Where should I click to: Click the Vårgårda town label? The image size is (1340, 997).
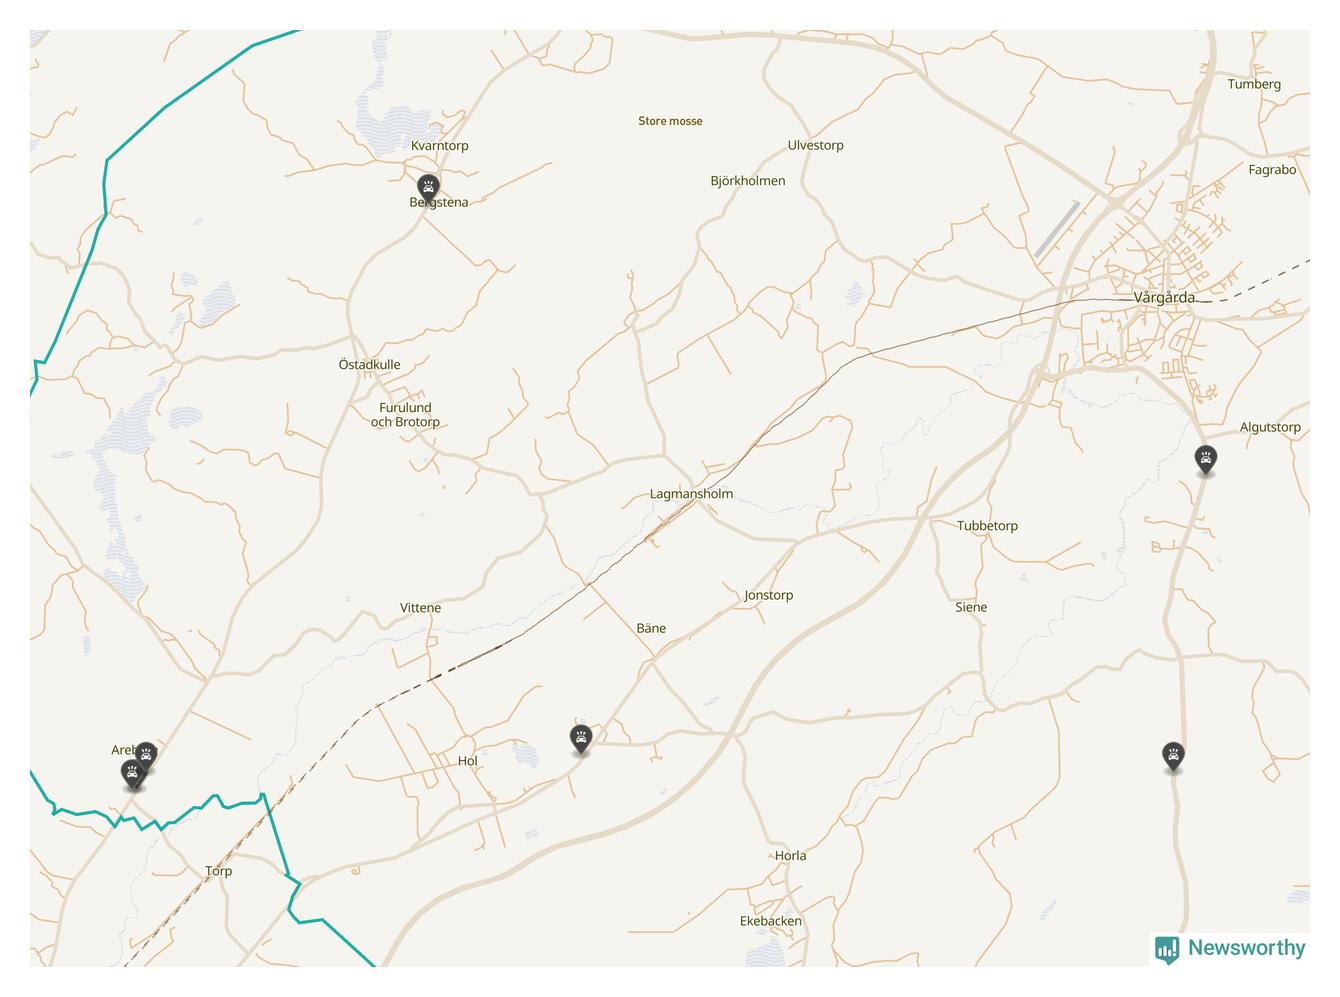[1164, 297]
